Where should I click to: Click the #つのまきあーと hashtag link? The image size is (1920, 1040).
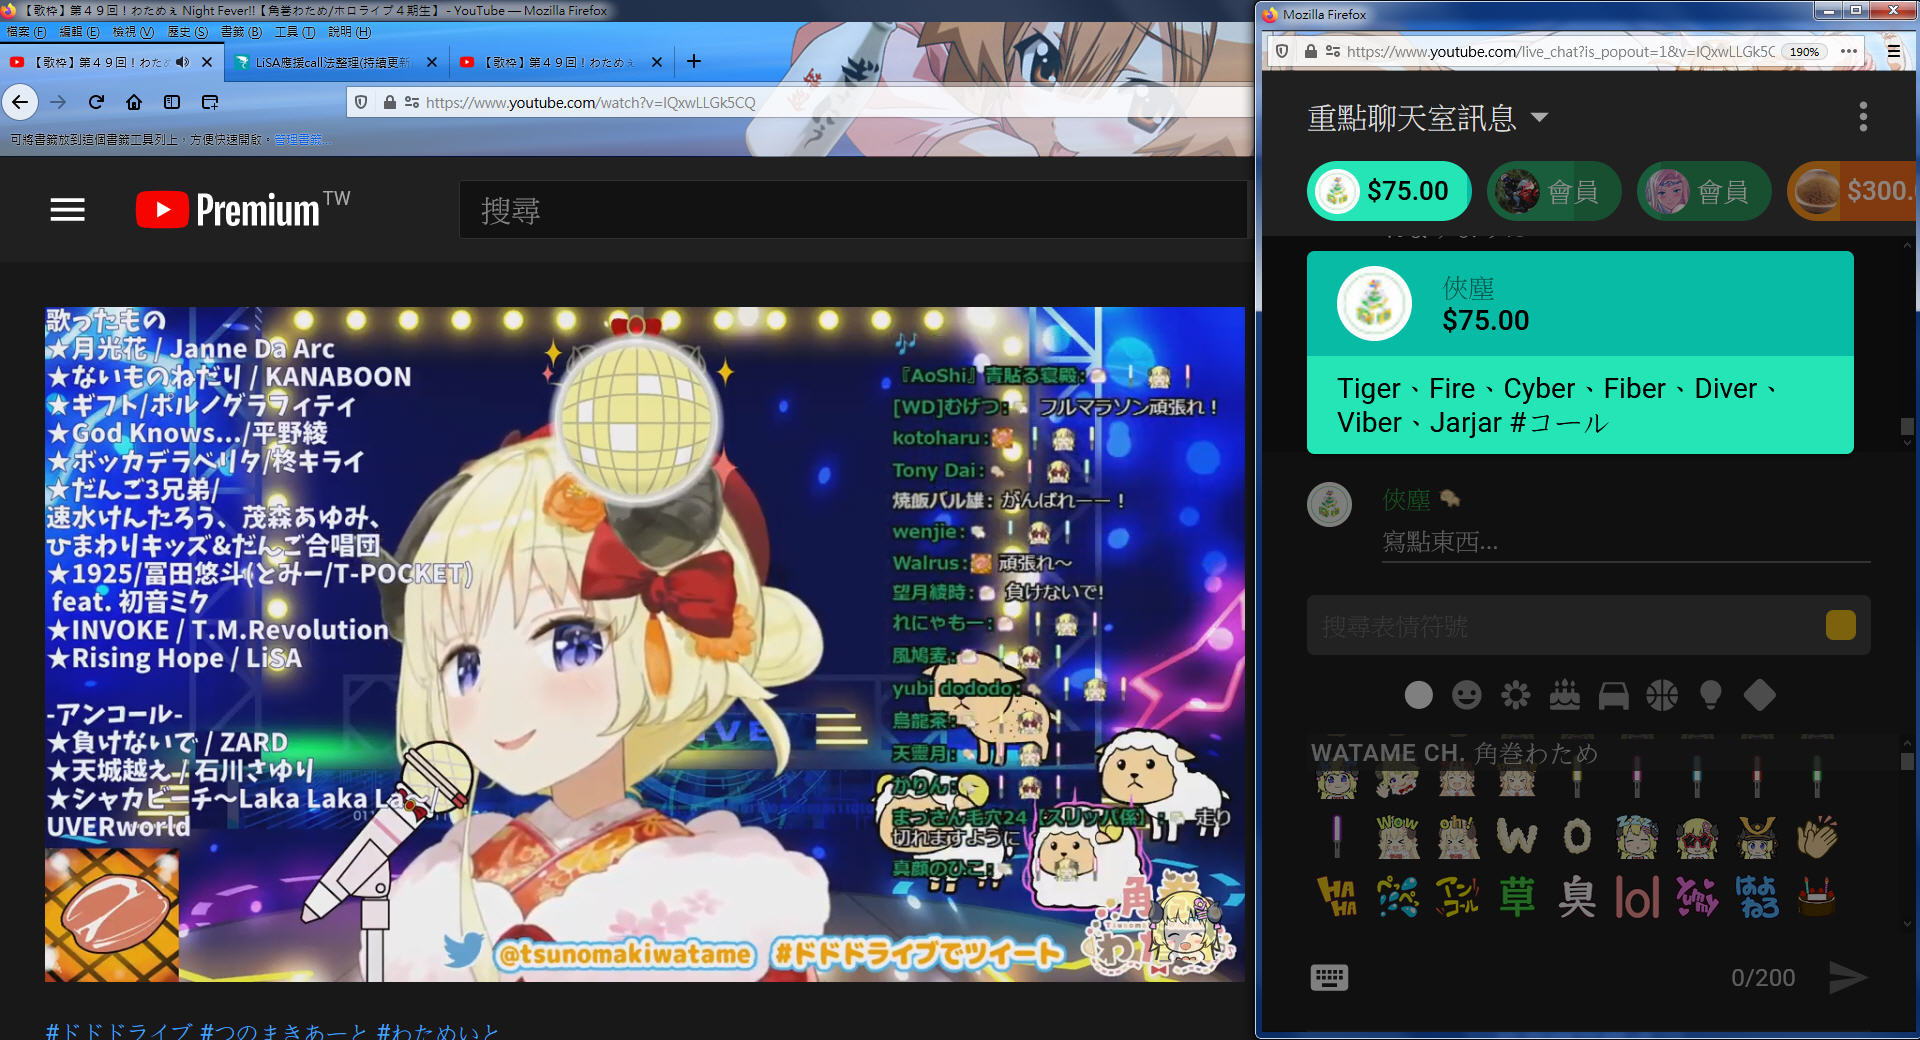coord(284,1031)
